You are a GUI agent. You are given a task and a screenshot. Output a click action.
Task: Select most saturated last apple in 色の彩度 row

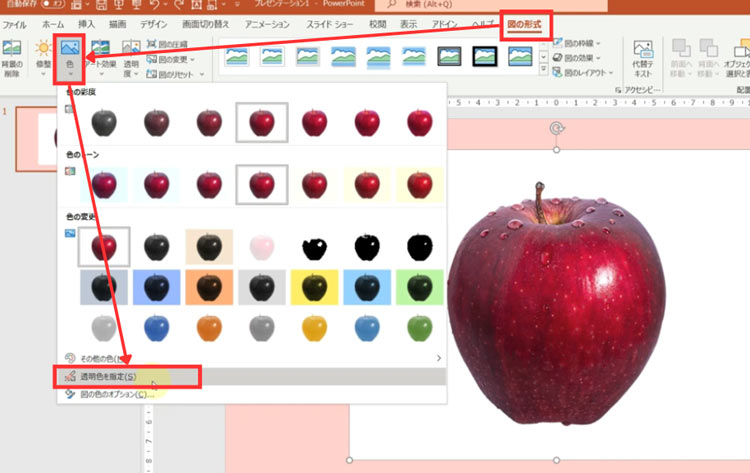[x=419, y=122]
